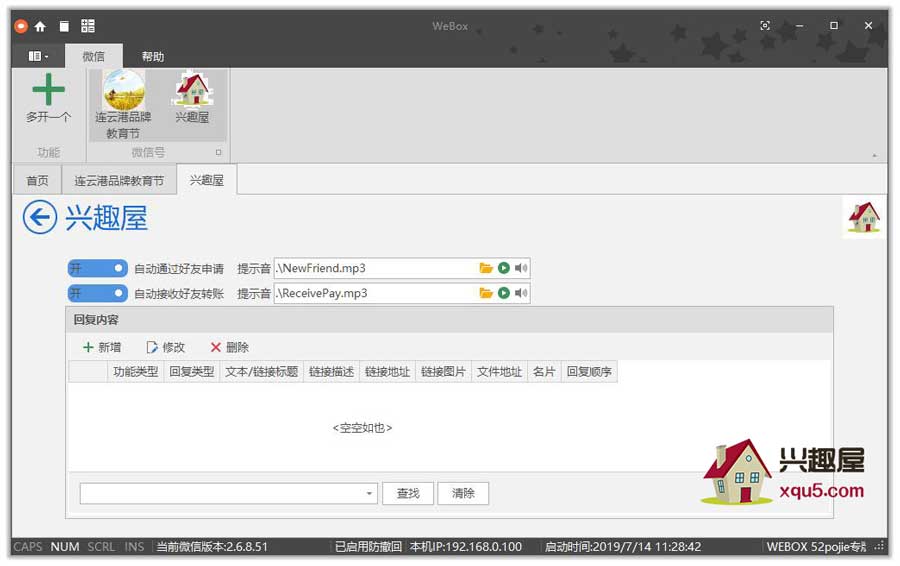Click the 清除 button
Viewport: 900px width, 566px height.
(463, 493)
